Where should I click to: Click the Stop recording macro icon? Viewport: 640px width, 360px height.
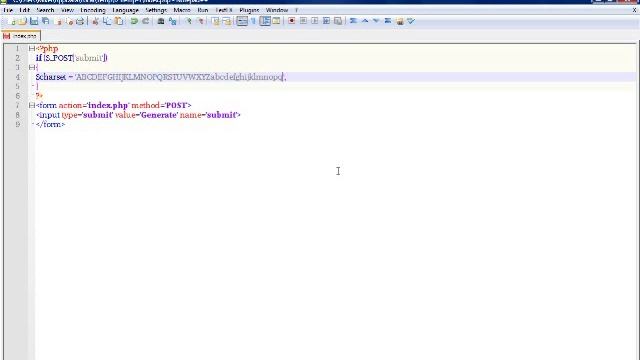click(x=303, y=21)
